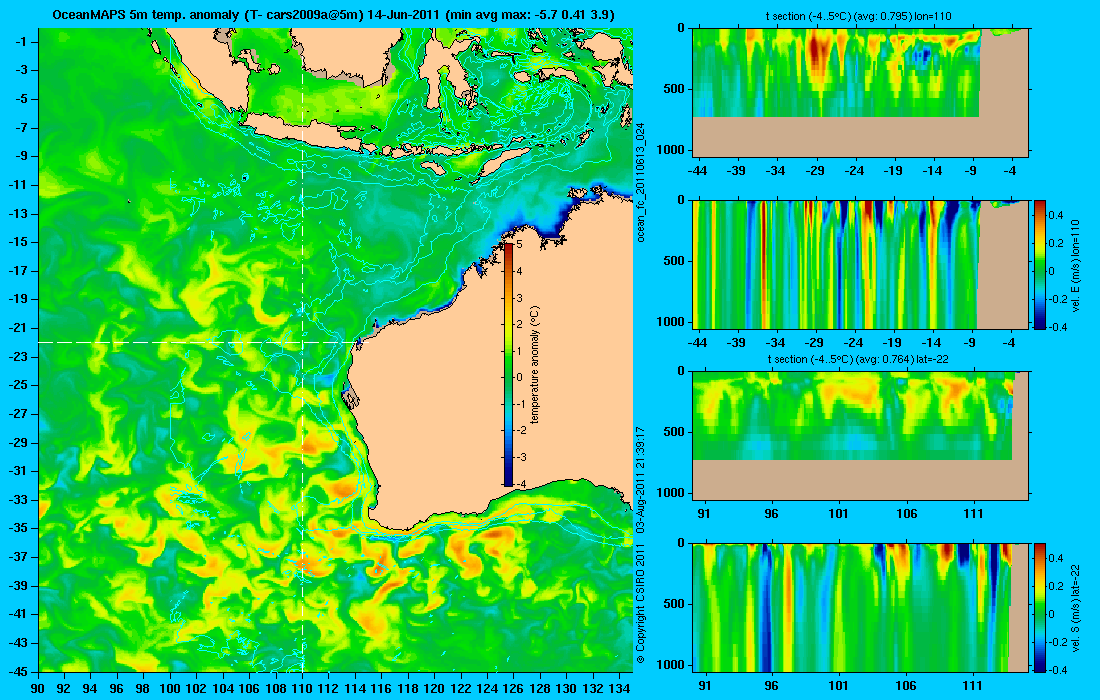Click the vel. E color bar scale
Screen dimensions: 1100x700
click(1040, 264)
